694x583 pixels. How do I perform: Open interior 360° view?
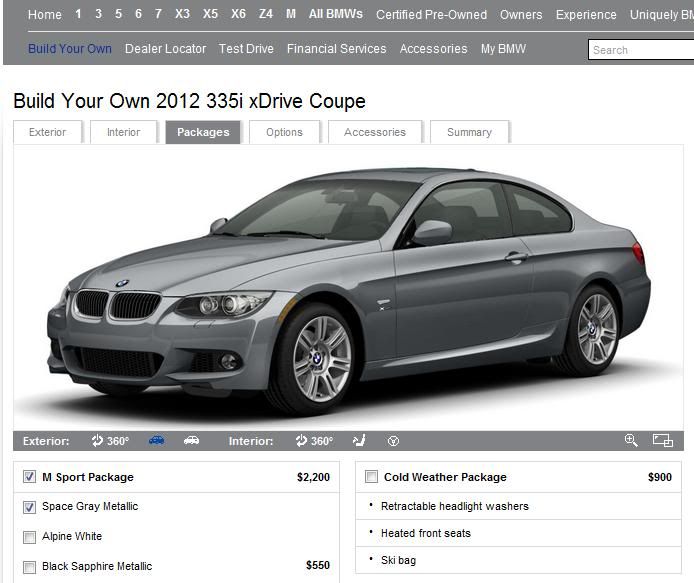(x=314, y=441)
